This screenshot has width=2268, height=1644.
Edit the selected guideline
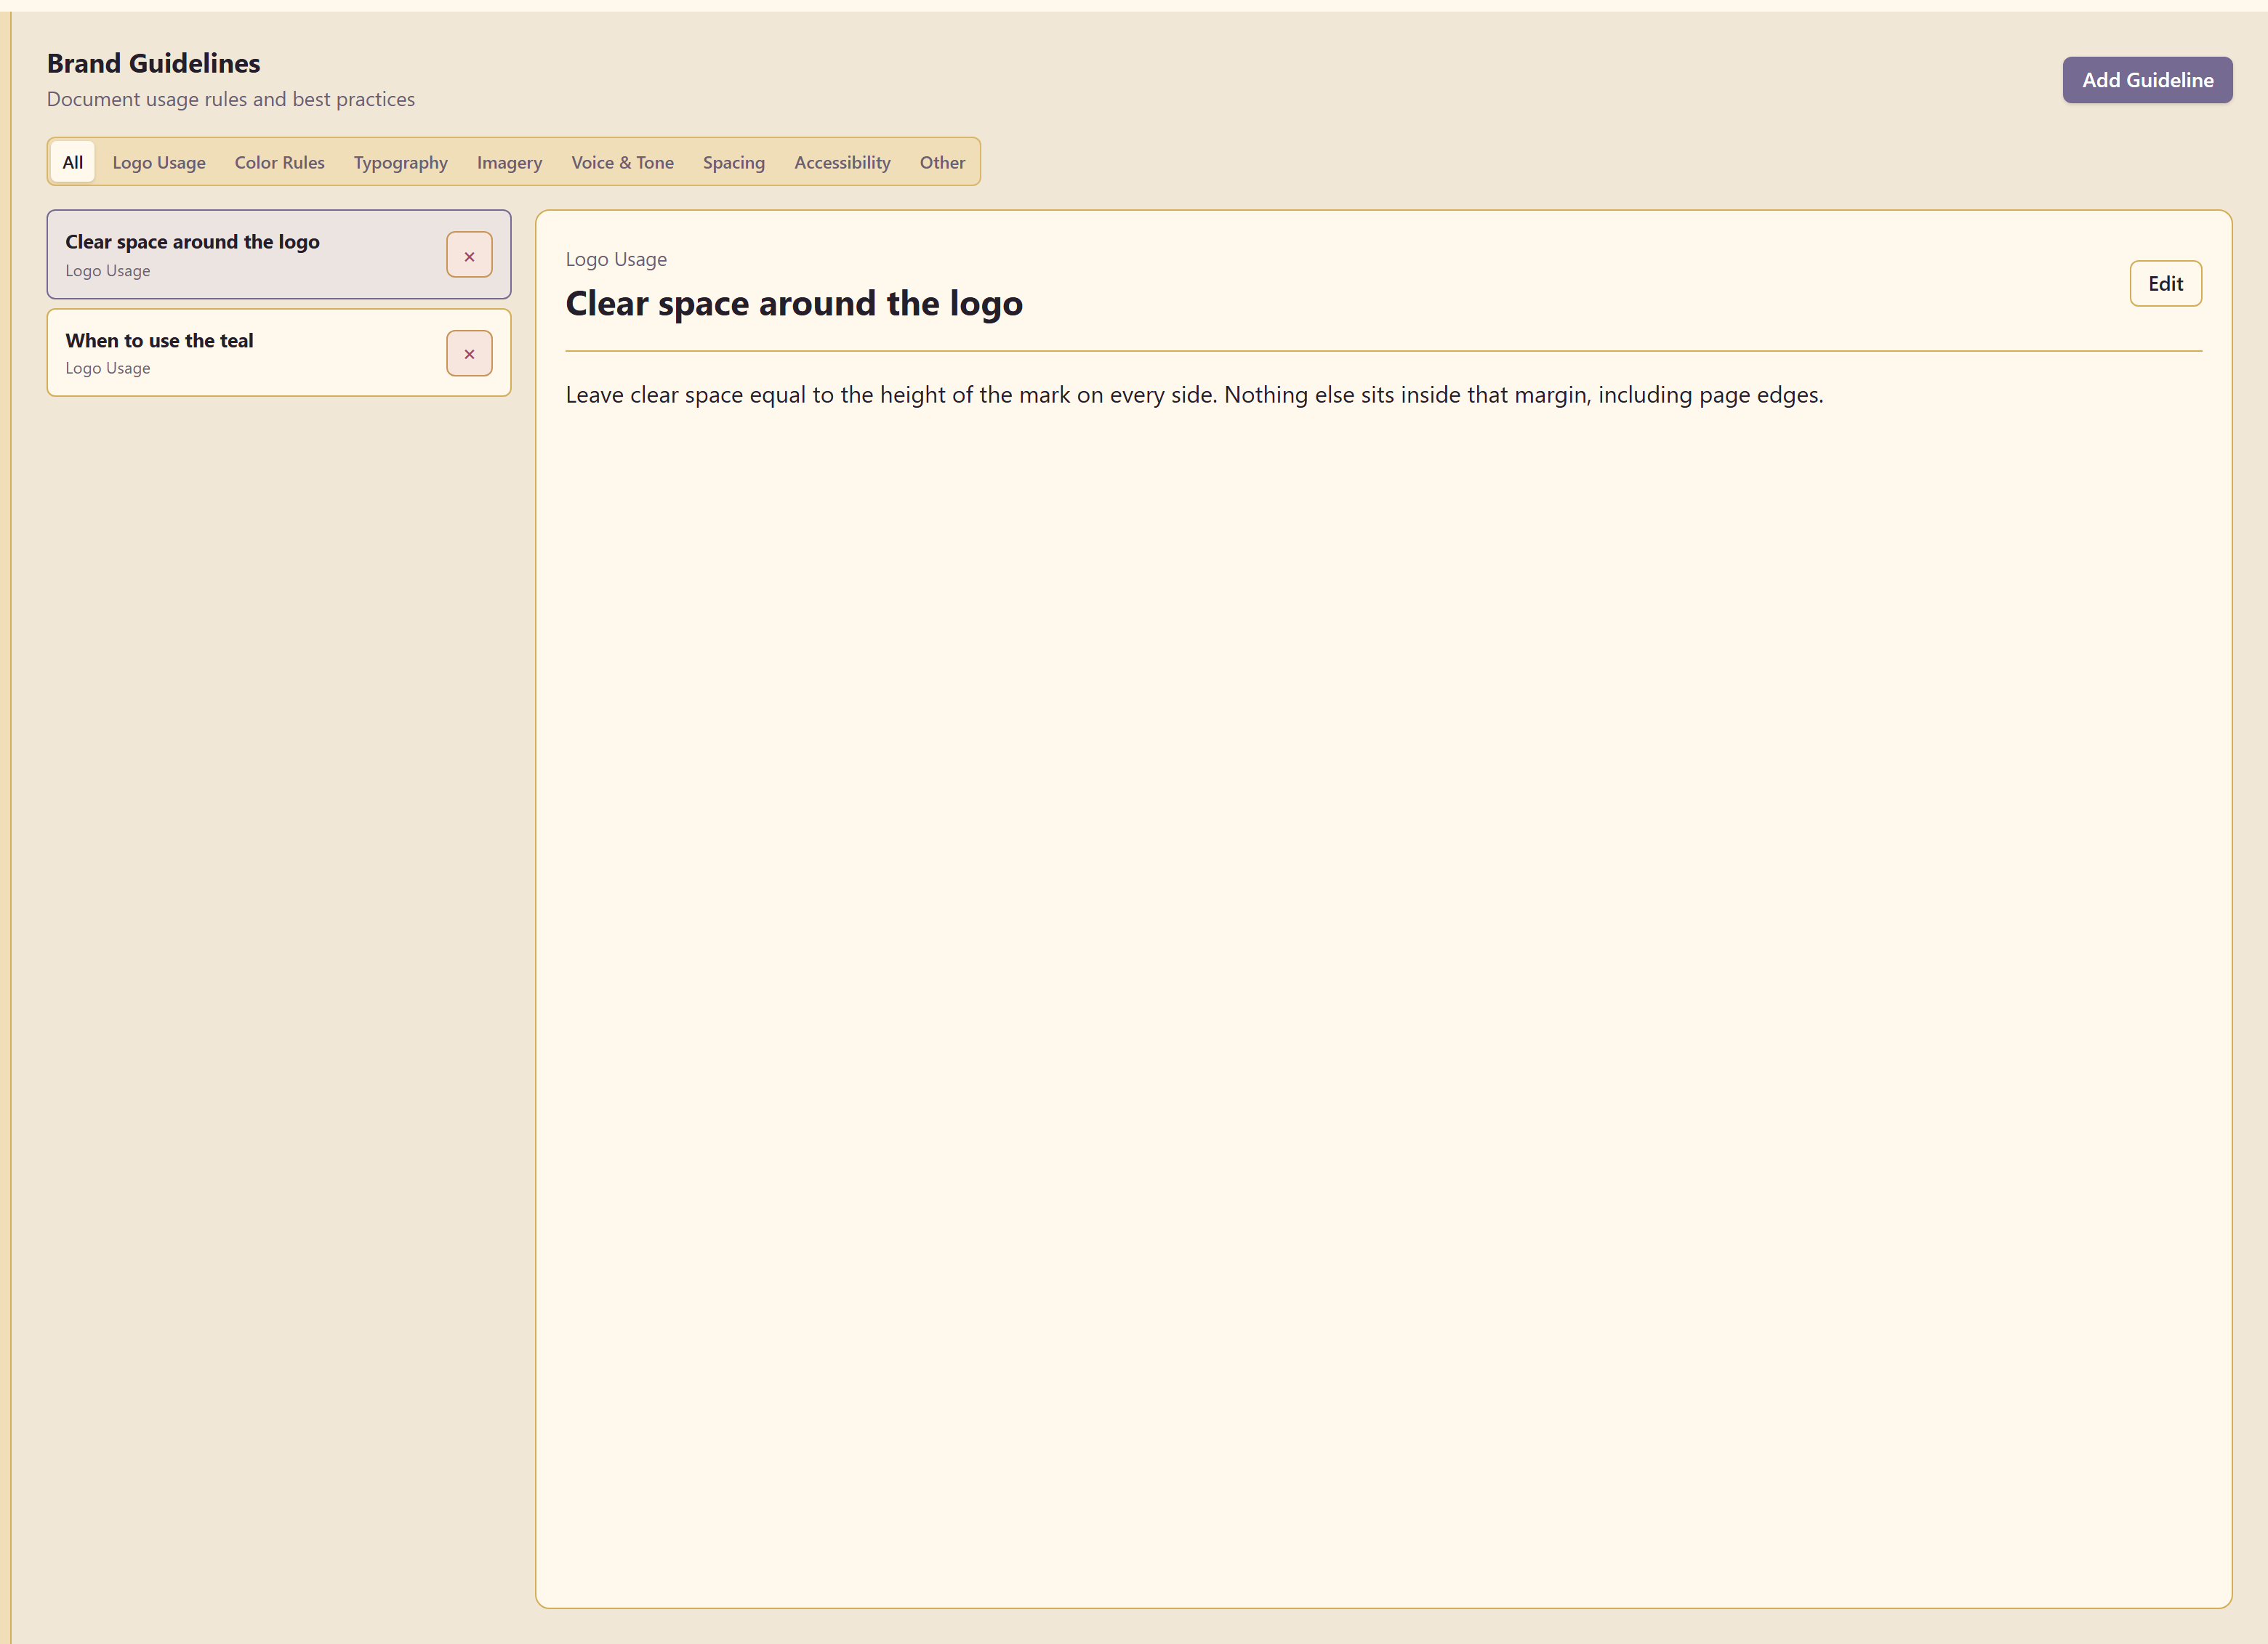point(2165,284)
